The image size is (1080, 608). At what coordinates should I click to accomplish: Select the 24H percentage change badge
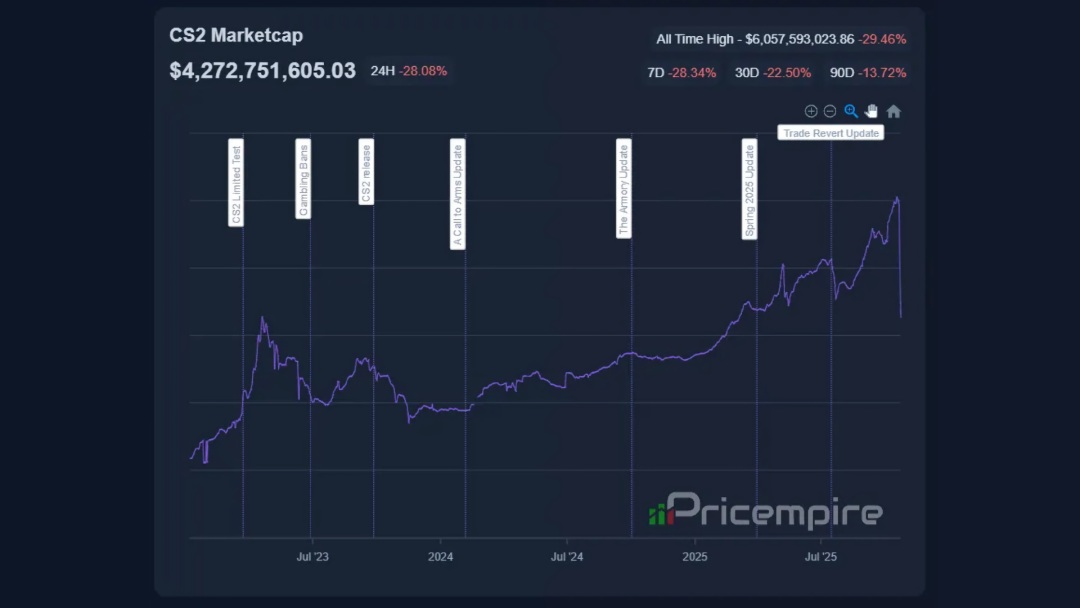click(409, 72)
